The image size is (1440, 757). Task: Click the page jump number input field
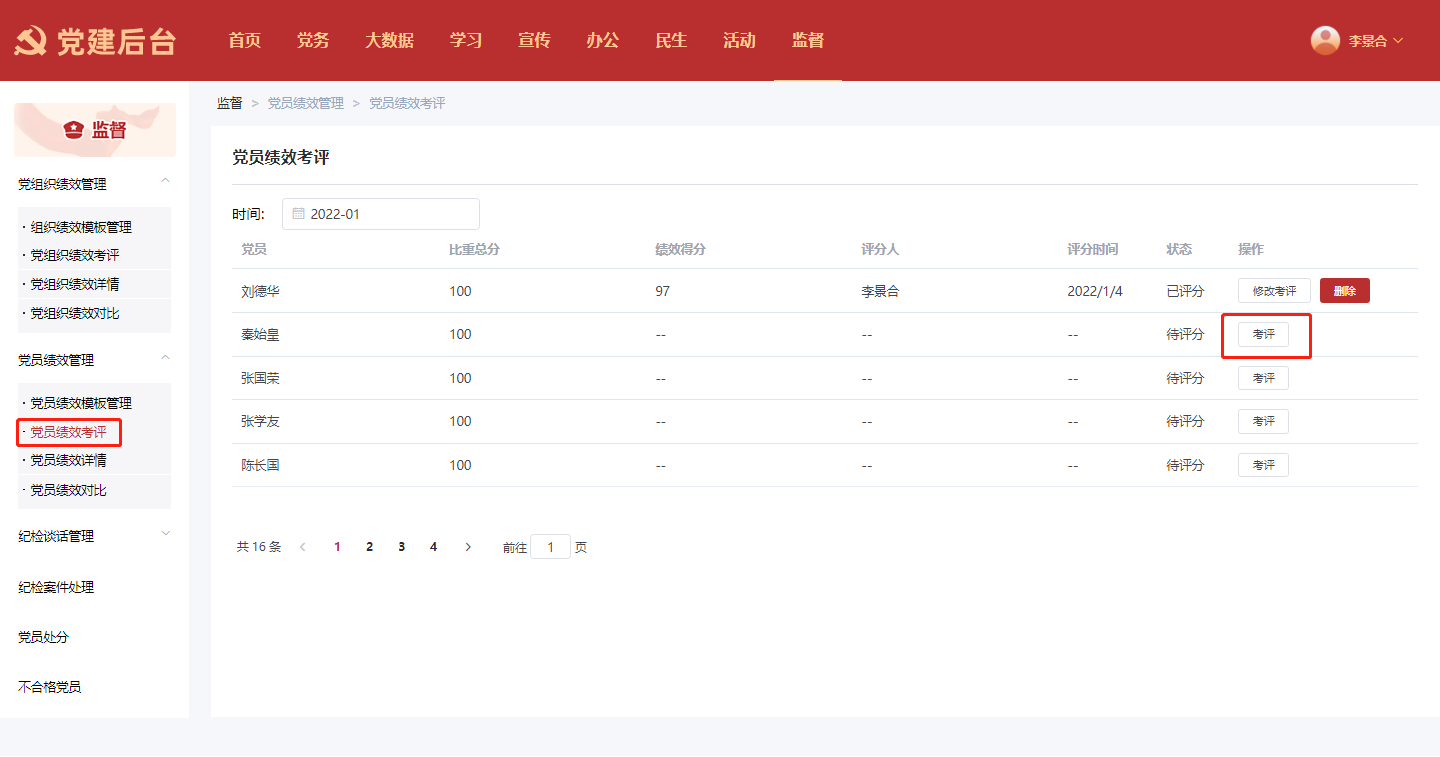coord(550,547)
